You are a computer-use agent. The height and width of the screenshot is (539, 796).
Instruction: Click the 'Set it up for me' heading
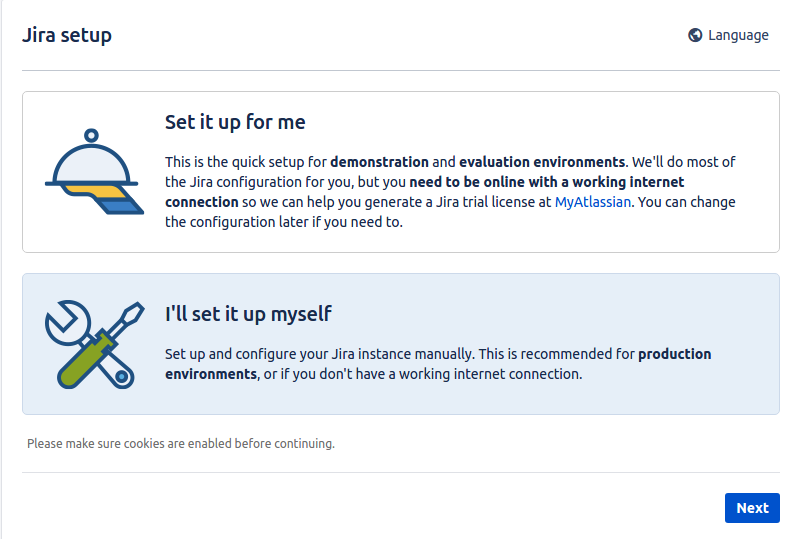pyautogui.click(x=235, y=122)
